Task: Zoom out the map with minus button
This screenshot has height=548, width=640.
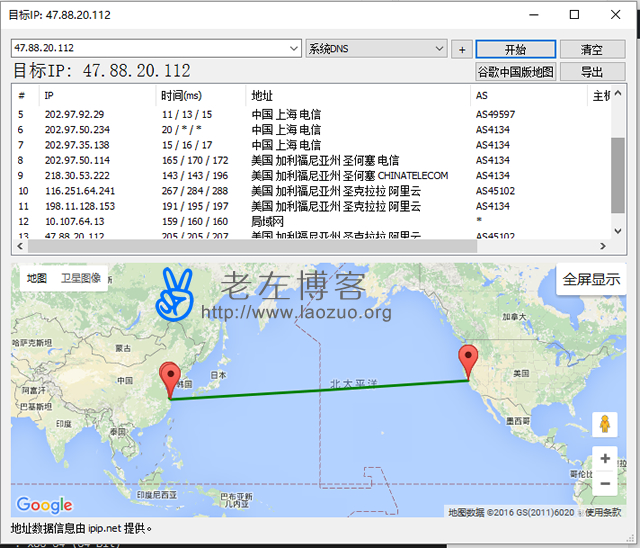Action: tap(604, 483)
